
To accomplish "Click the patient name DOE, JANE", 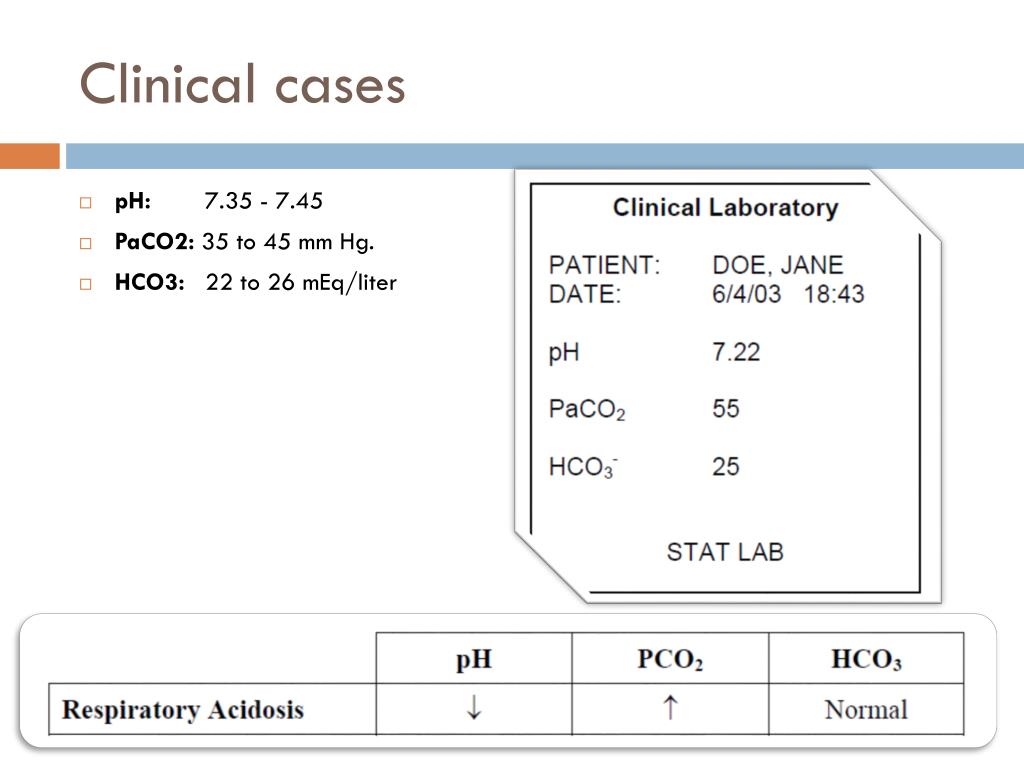I will point(778,265).
